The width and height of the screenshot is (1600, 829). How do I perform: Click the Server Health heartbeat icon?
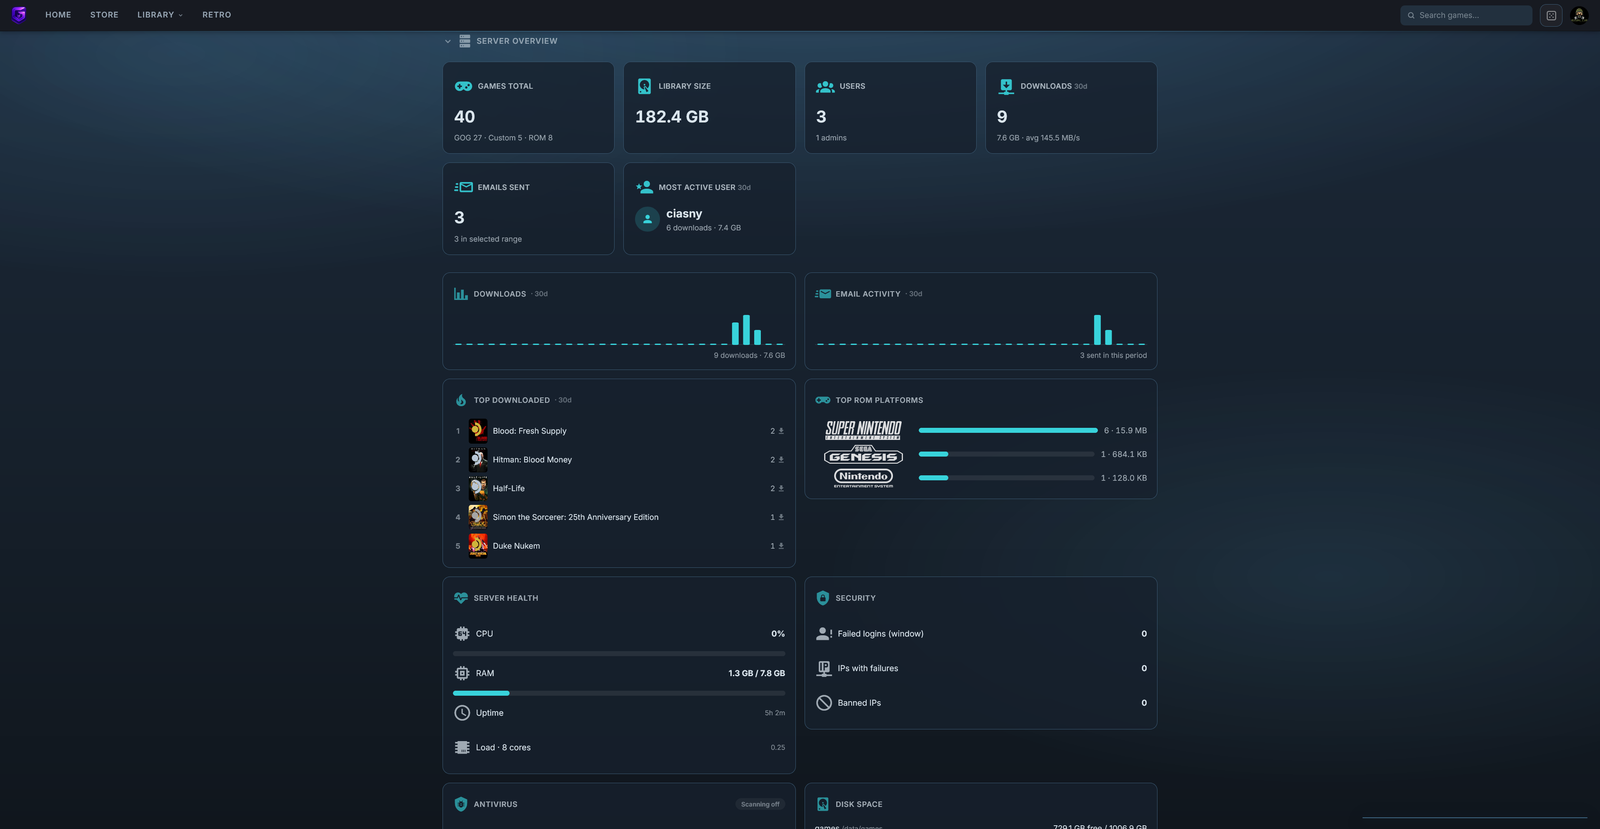point(460,598)
